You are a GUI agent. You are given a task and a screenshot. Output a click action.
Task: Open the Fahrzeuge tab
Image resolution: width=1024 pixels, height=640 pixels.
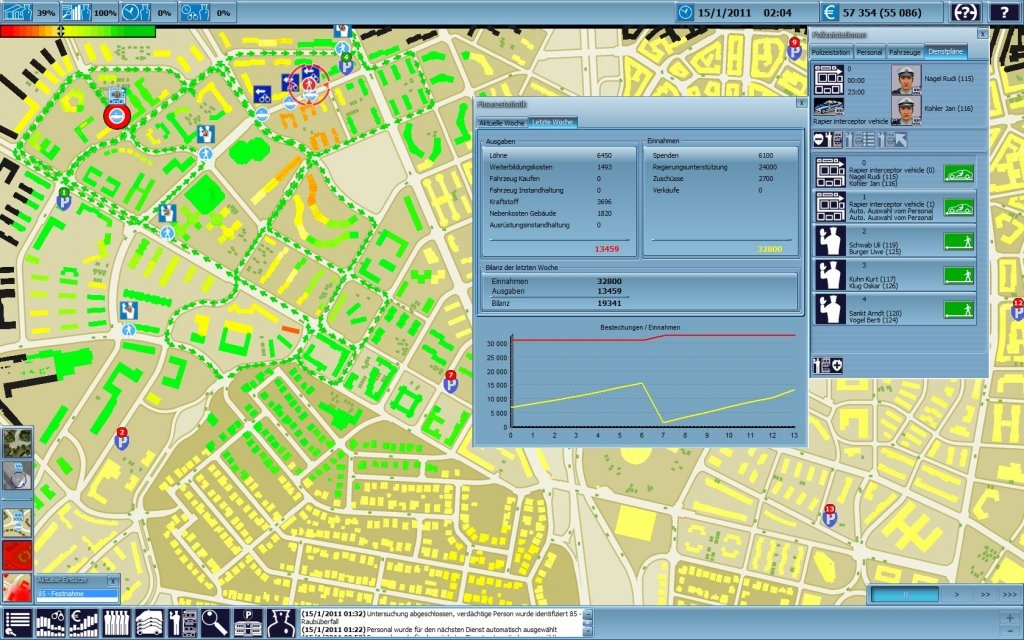pos(905,51)
